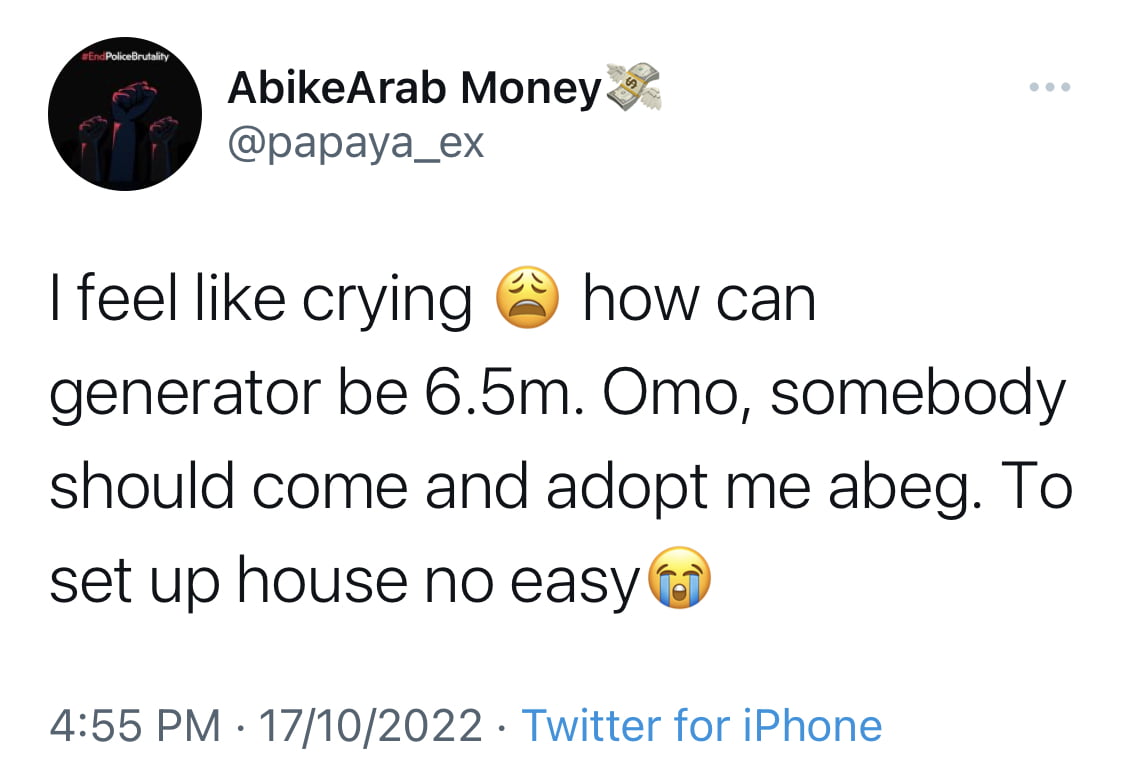The height and width of the screenshot is (776, 1125).
Task: Click the 17/10/2022 date
Action: tap(370, 725)
